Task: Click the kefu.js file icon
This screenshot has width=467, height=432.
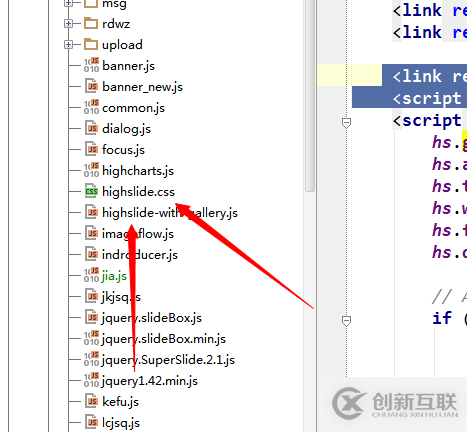Action: 91,401
